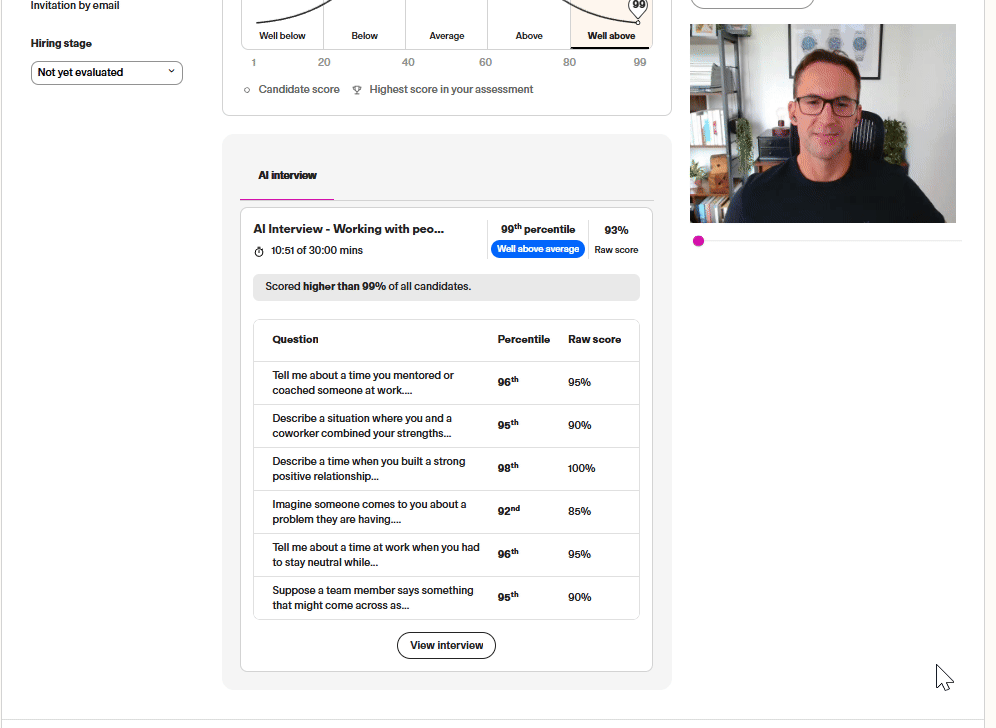Viewport: 996px width, 728px height.
Task: Click the stopwatch icon beside the interview duration
Action: click(x=260, y=250)
